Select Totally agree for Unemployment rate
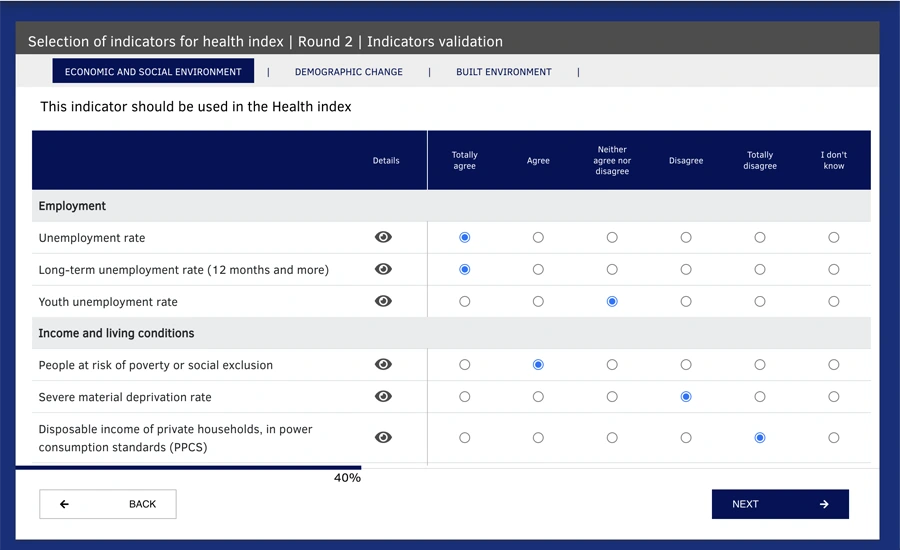 (464, 237)
